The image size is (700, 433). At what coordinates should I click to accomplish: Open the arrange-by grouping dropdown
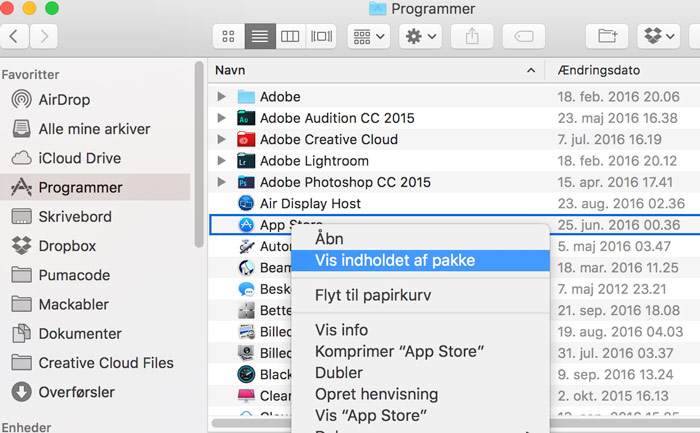[369, 36]
